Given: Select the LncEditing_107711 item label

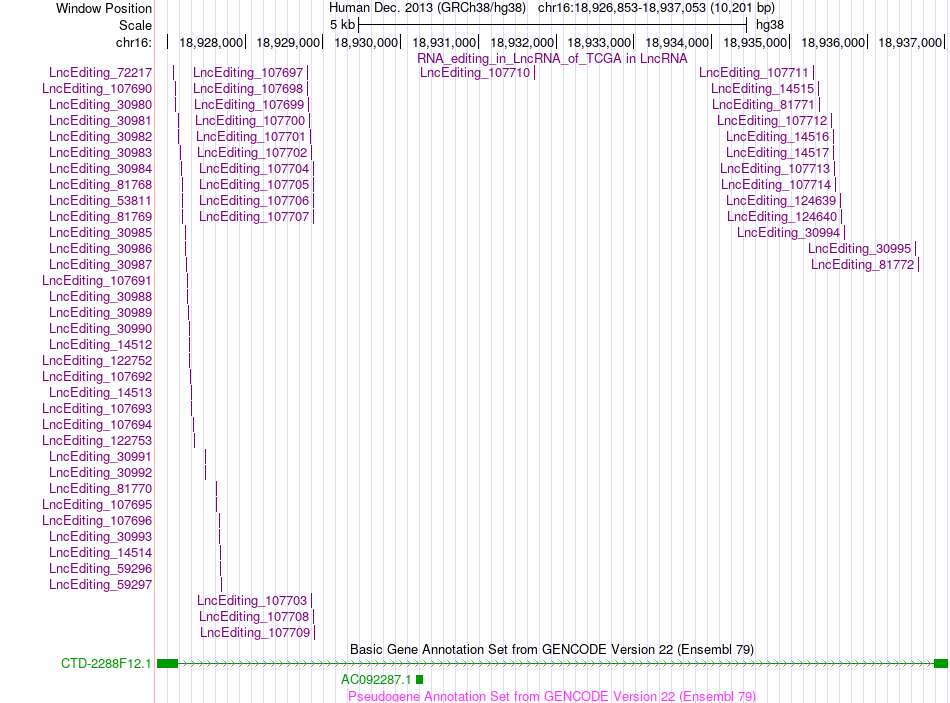Looking at the screenshot, I should coord(754,73).
